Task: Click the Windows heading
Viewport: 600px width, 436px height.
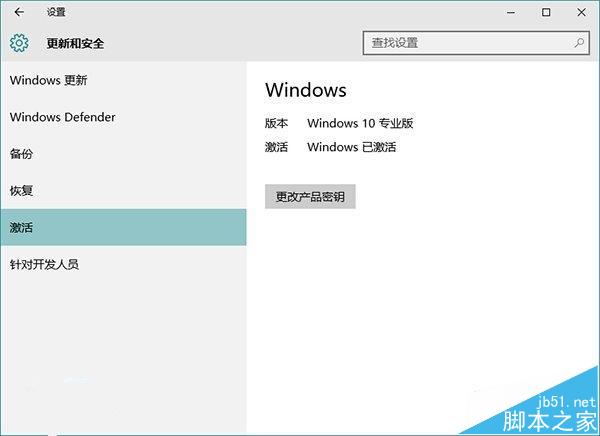Action: click(306, 90)
